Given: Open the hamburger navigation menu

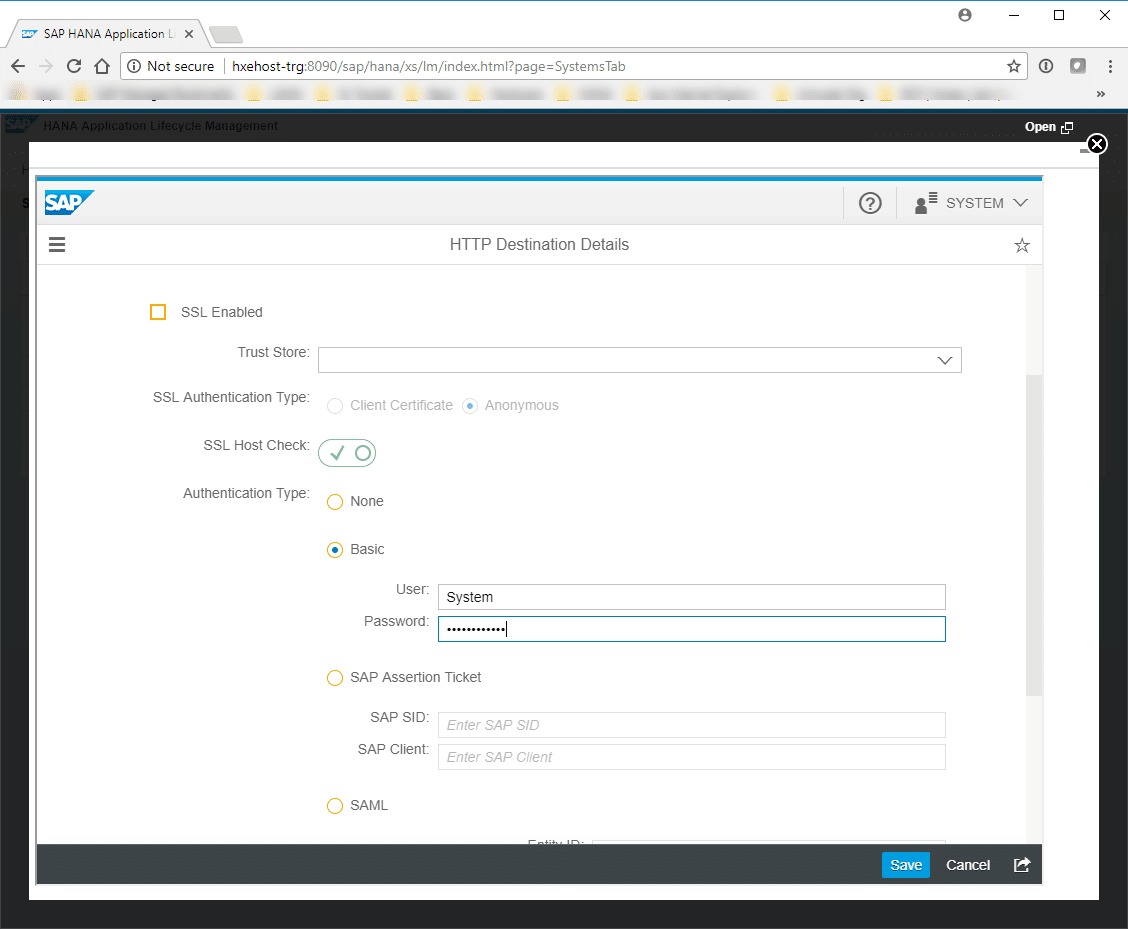Looking at the screenshot, I should point(57,244).
